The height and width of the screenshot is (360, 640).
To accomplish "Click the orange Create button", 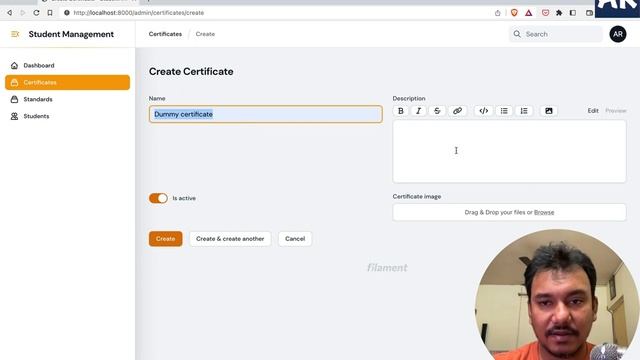I will (x=165, y=239).
